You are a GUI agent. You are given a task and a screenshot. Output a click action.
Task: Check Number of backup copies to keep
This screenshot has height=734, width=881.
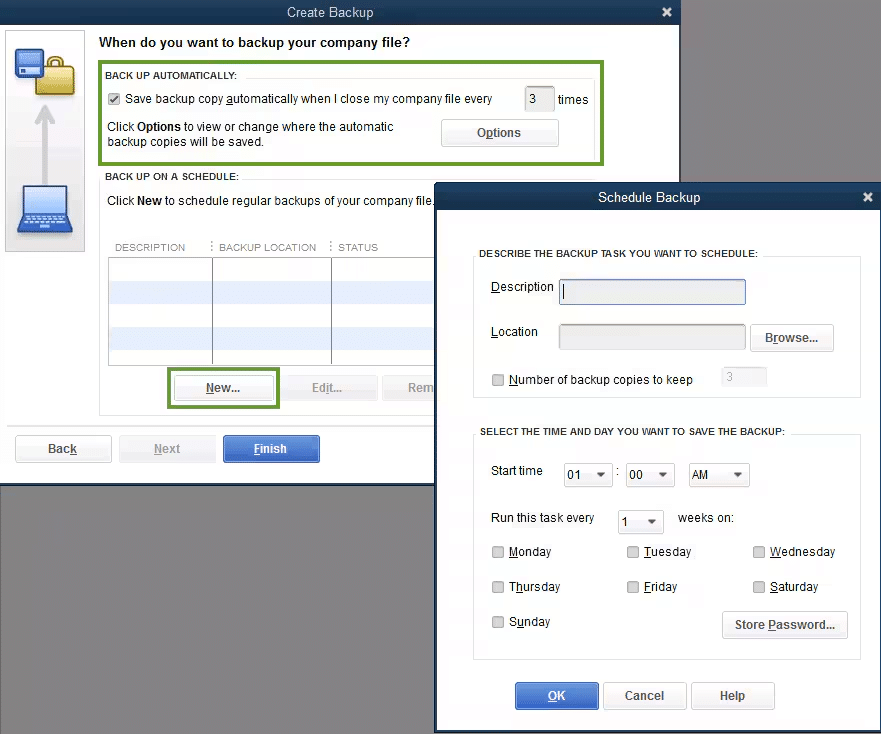click(497, 380)
